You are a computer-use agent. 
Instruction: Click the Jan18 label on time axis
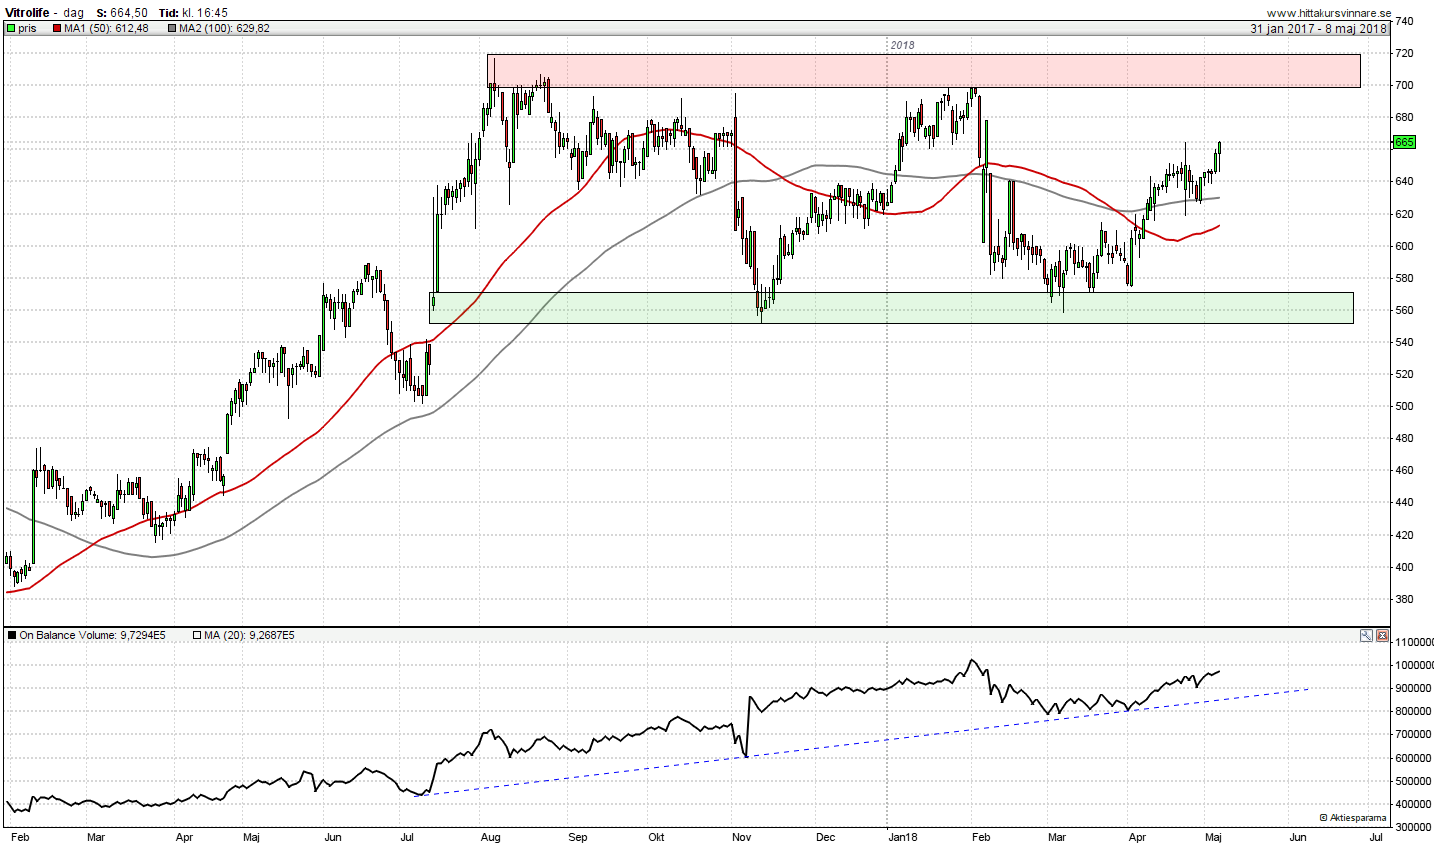(x=903, y=837)
